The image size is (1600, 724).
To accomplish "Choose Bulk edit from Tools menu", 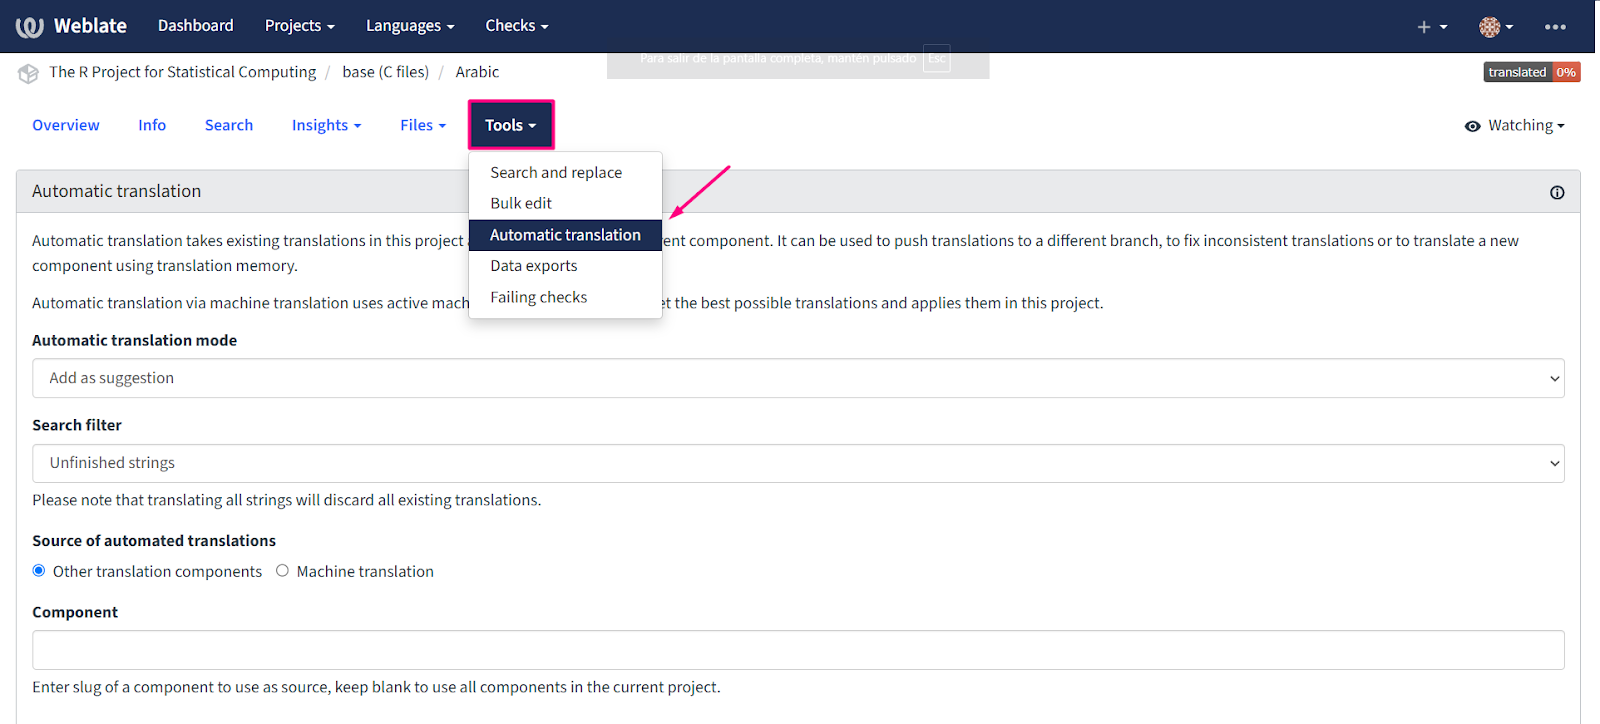I will click(521, 203).
